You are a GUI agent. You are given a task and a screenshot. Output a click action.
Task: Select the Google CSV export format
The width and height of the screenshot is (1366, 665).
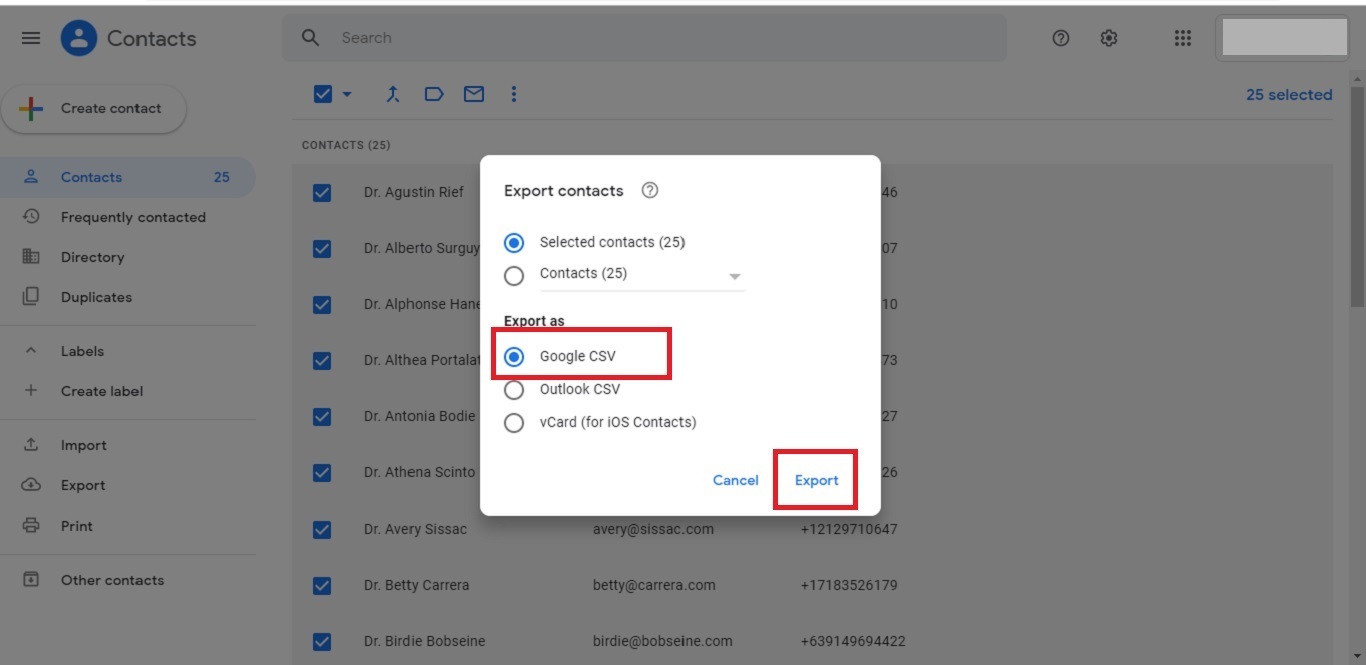514,357
